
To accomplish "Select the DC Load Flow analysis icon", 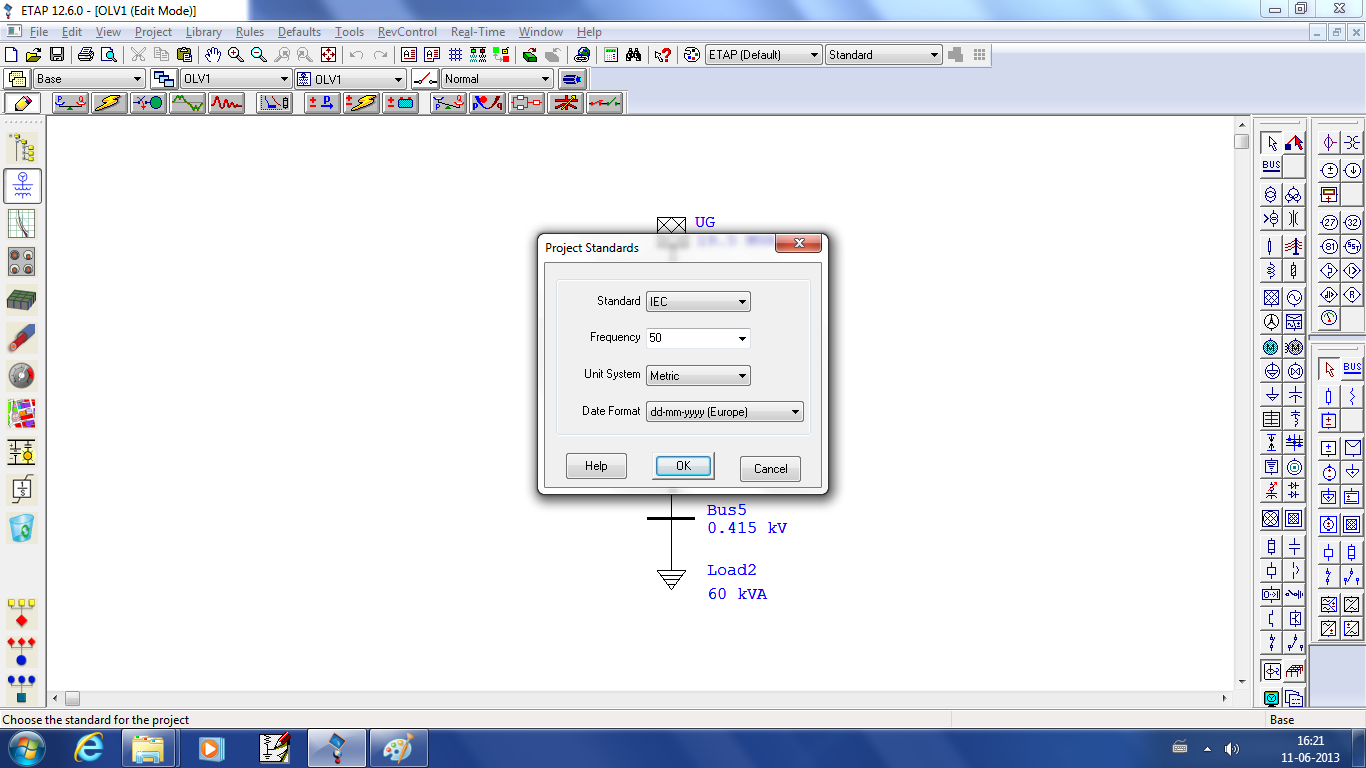I will point(322,102).
